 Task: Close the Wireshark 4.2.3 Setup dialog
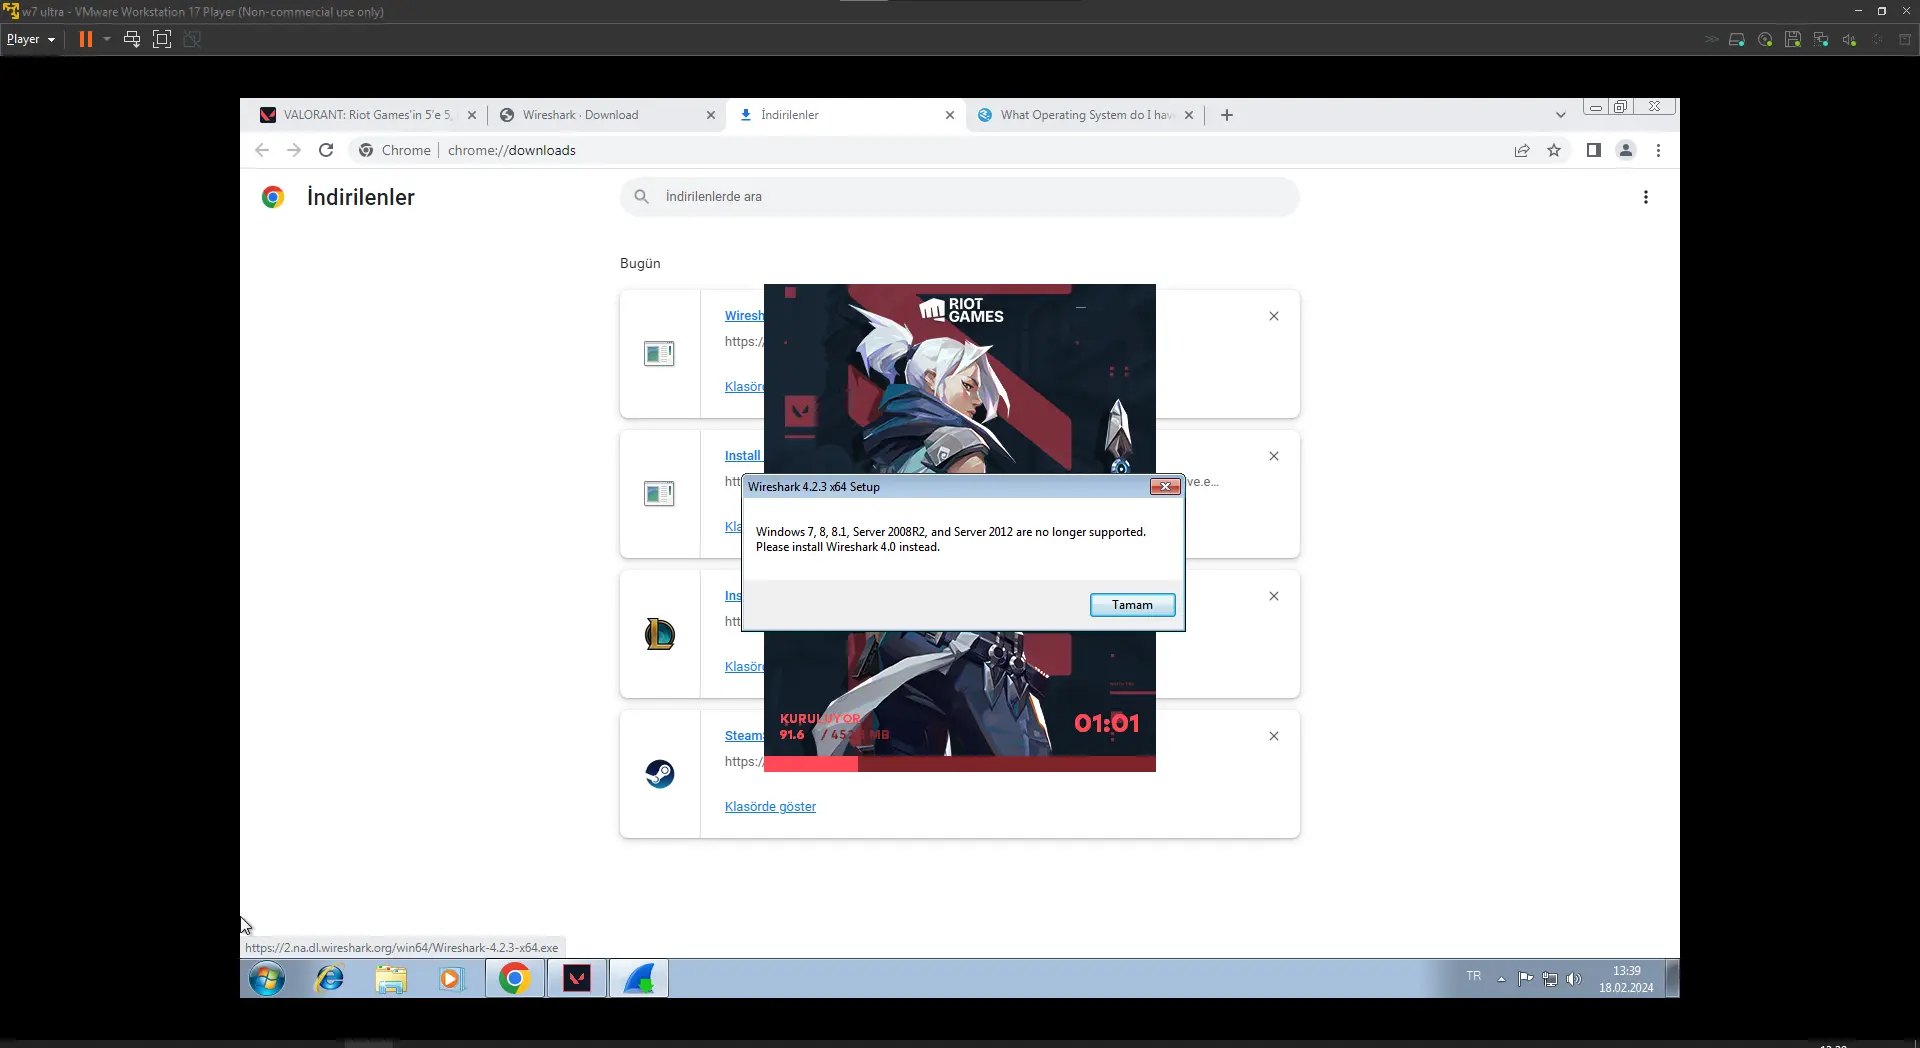[1165, 487]
